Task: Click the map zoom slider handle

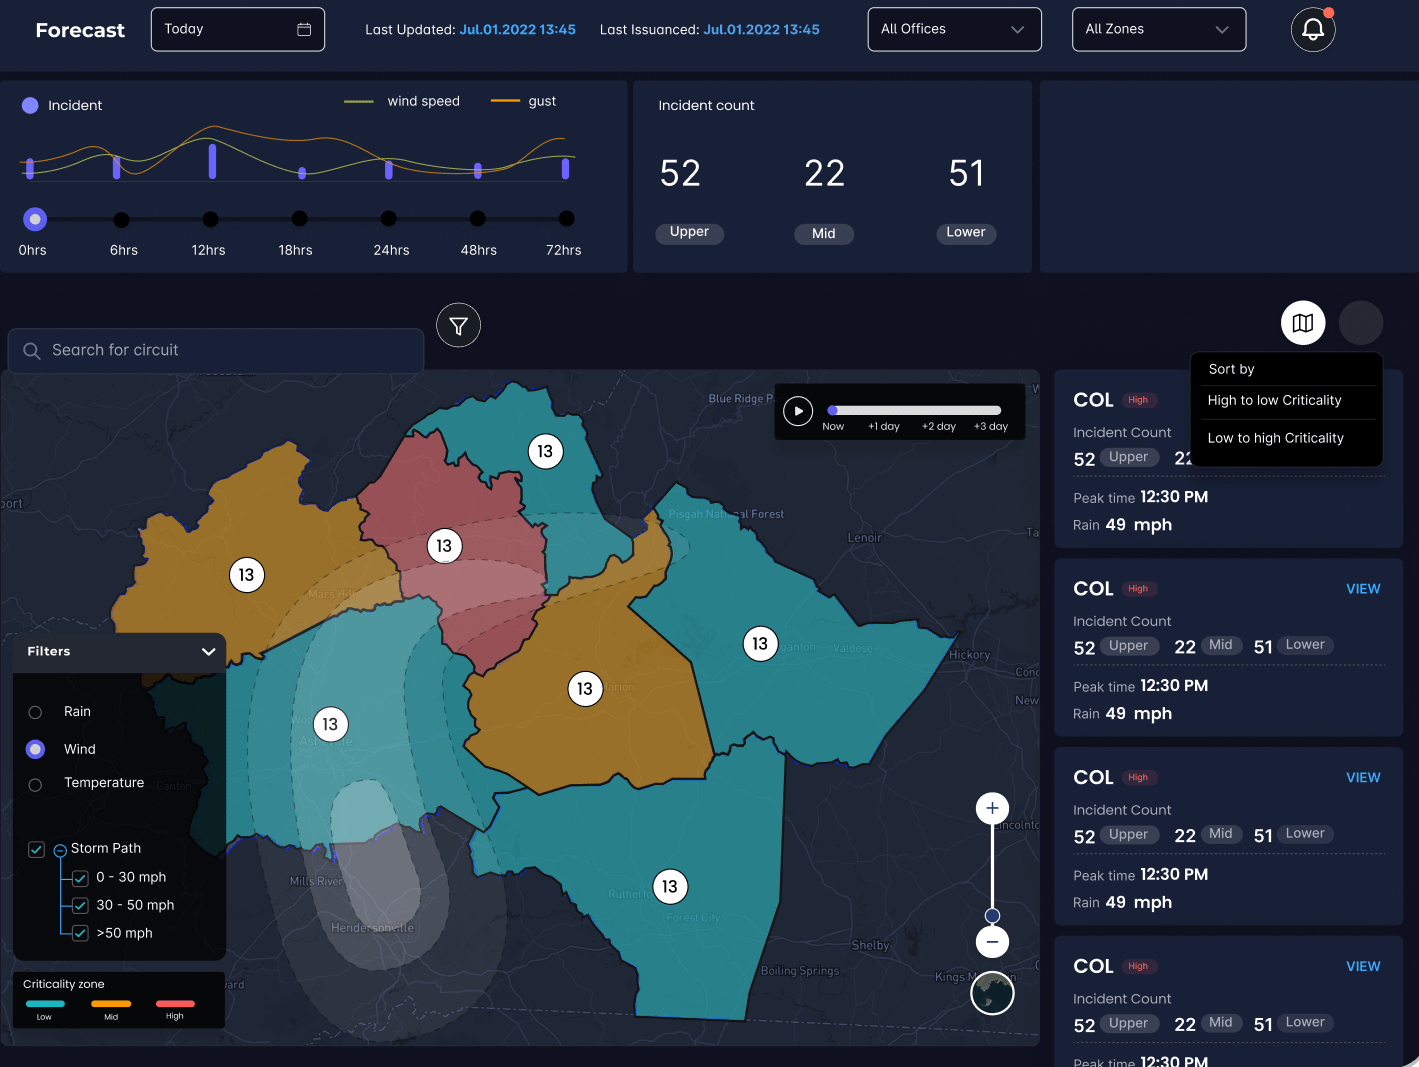Action: (x=992, y=916)
